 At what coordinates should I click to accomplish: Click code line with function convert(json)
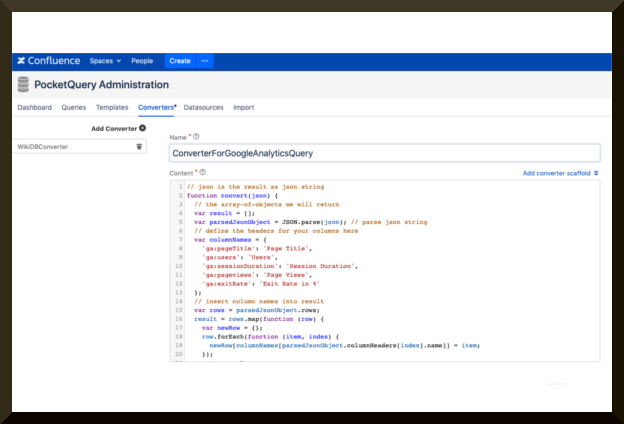232,195
